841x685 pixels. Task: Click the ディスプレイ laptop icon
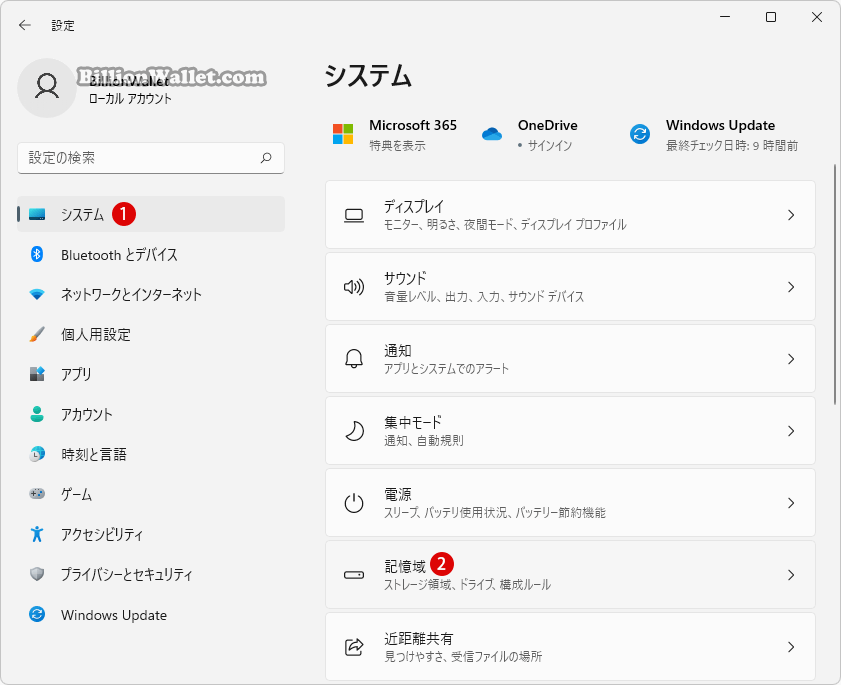pyautogui.click(x=354, y=216)
